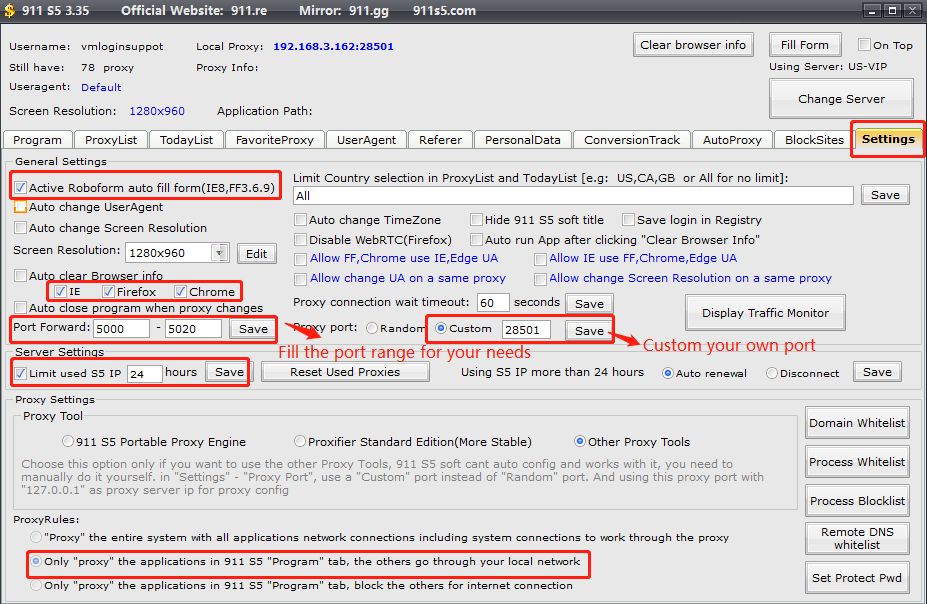Check the On Top checkbox
Viewport: 927px width, 604px height.
point(865,45)
